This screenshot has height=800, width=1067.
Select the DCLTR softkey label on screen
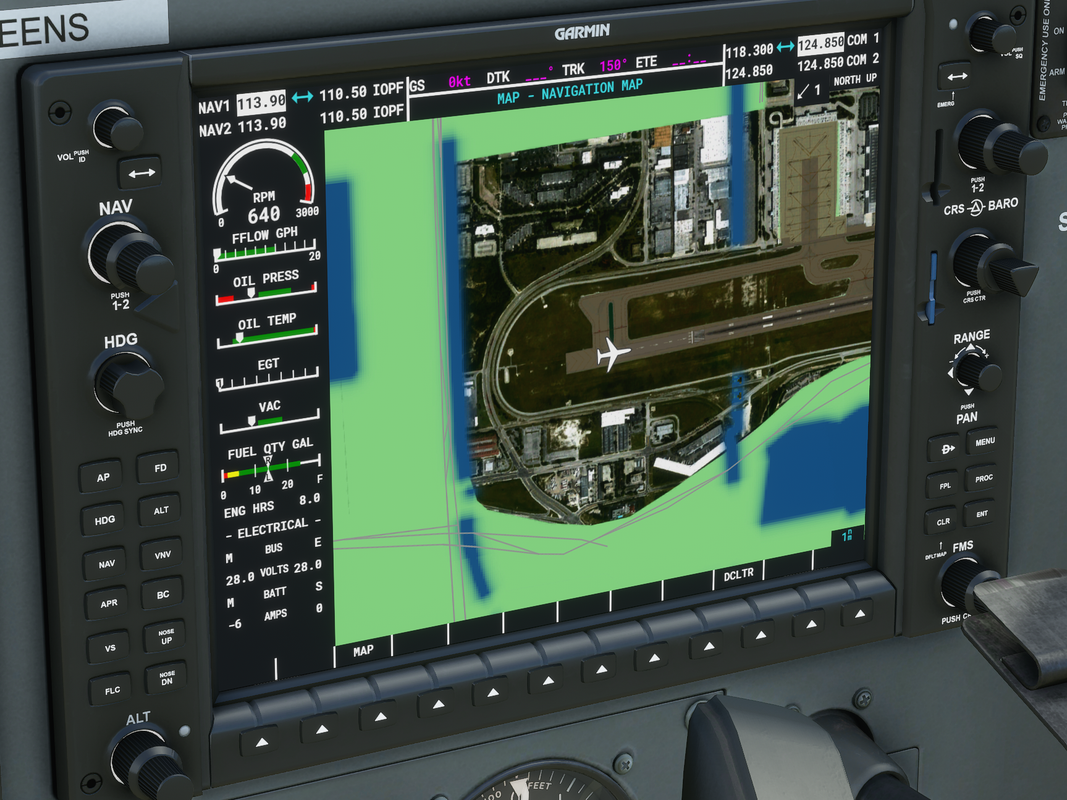(738, 574)
